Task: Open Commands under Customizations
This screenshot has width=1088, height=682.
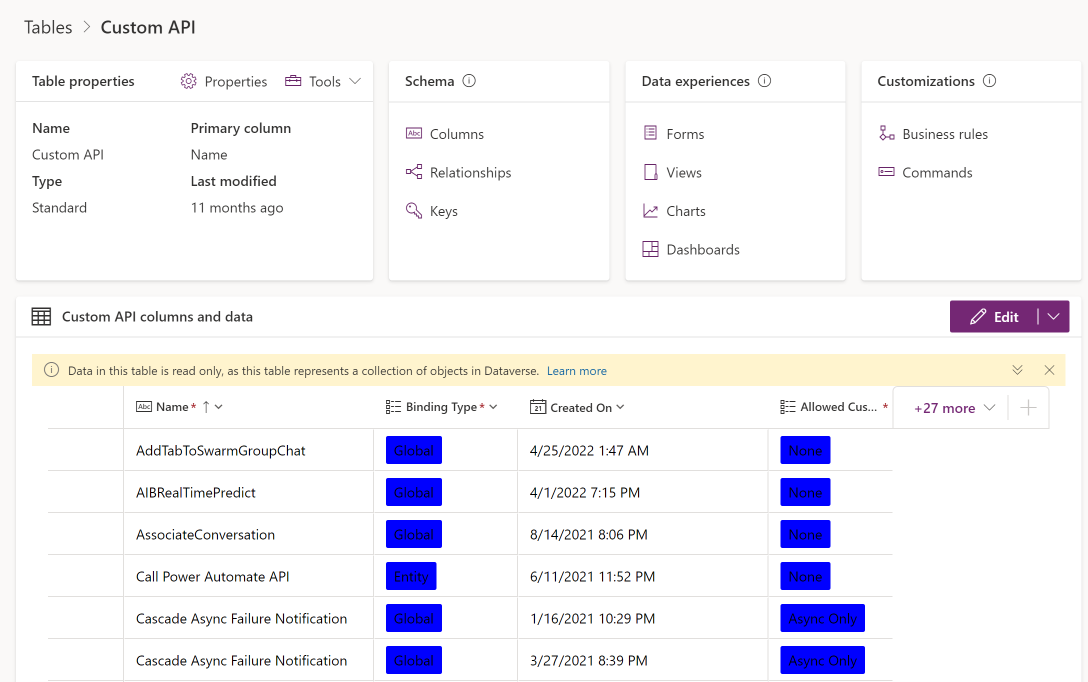Action: coord(936,172)
